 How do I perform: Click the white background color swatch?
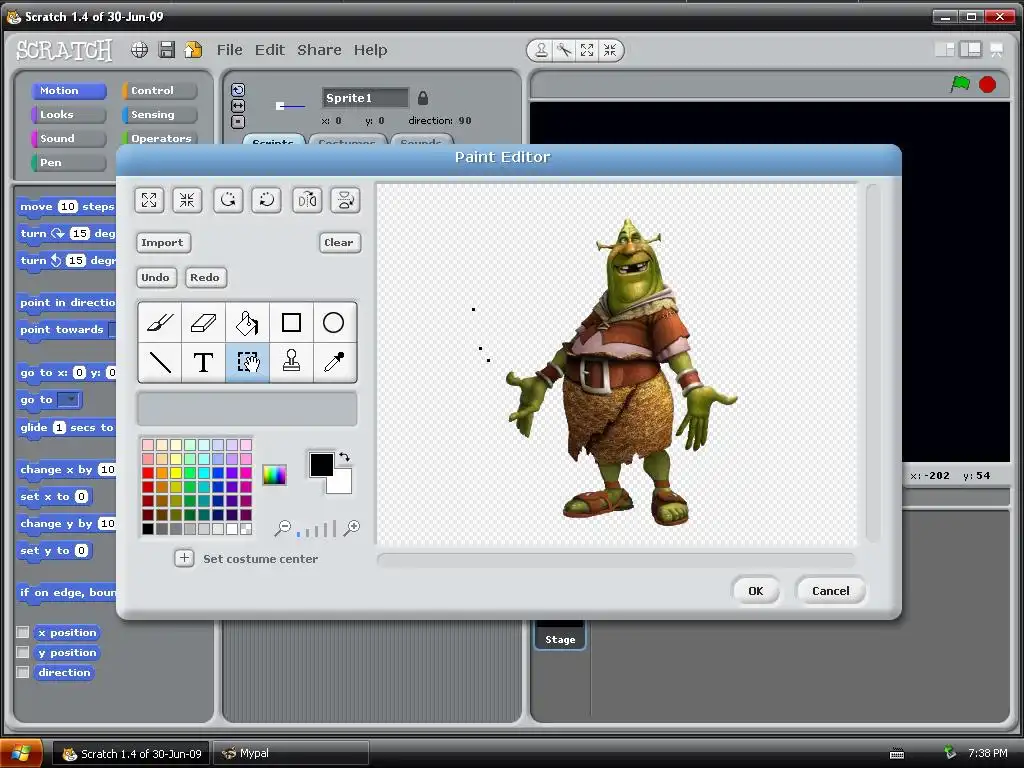342,484
